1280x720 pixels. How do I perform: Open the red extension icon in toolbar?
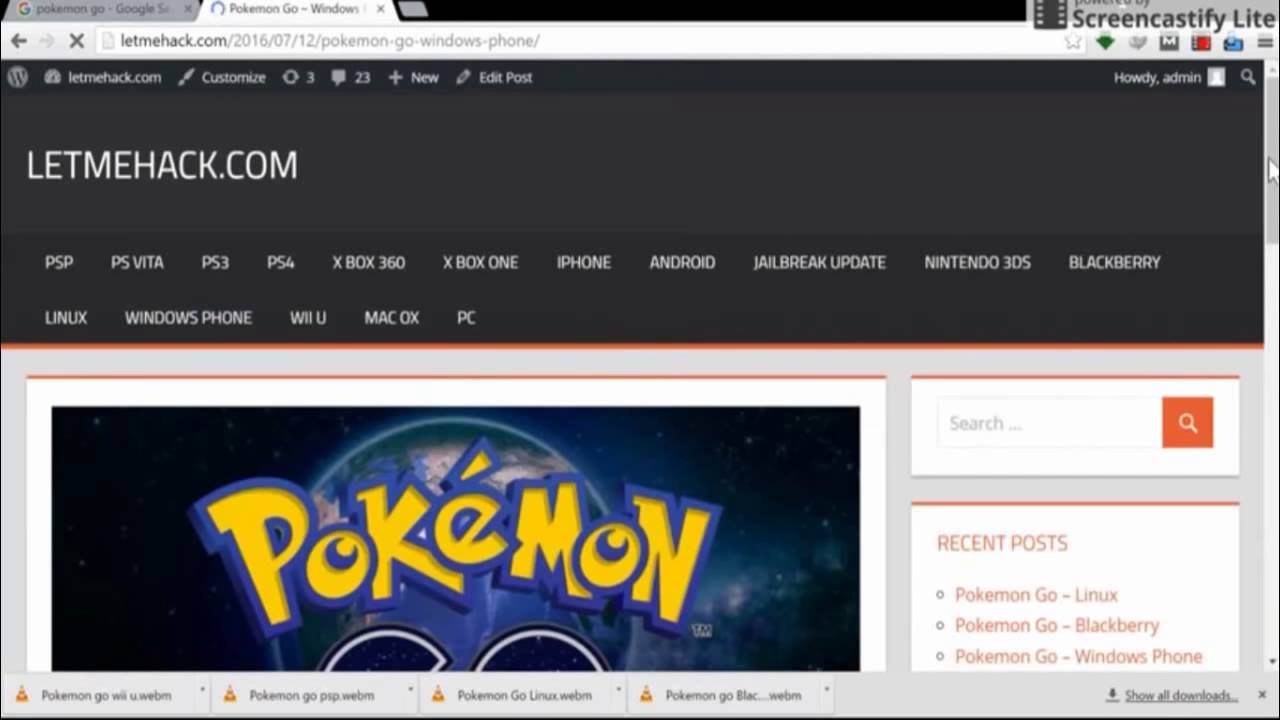(x=1201, y=42)
